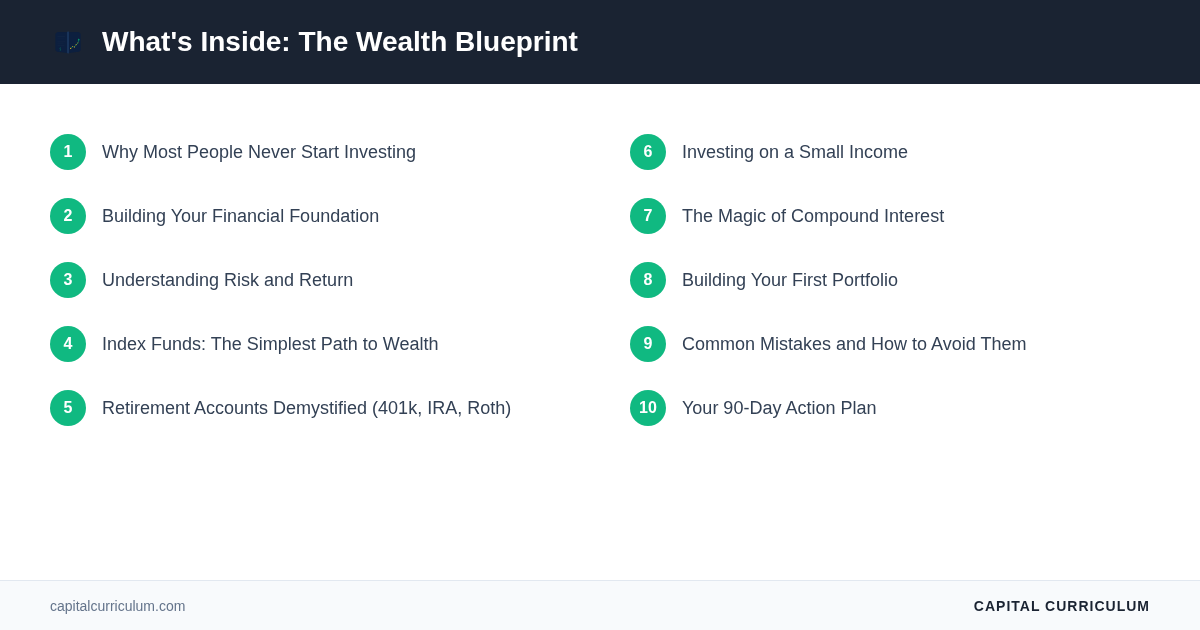
Task: Click the CAPITAL CURRICULUM brand text
Action: tap(1061, 606)
